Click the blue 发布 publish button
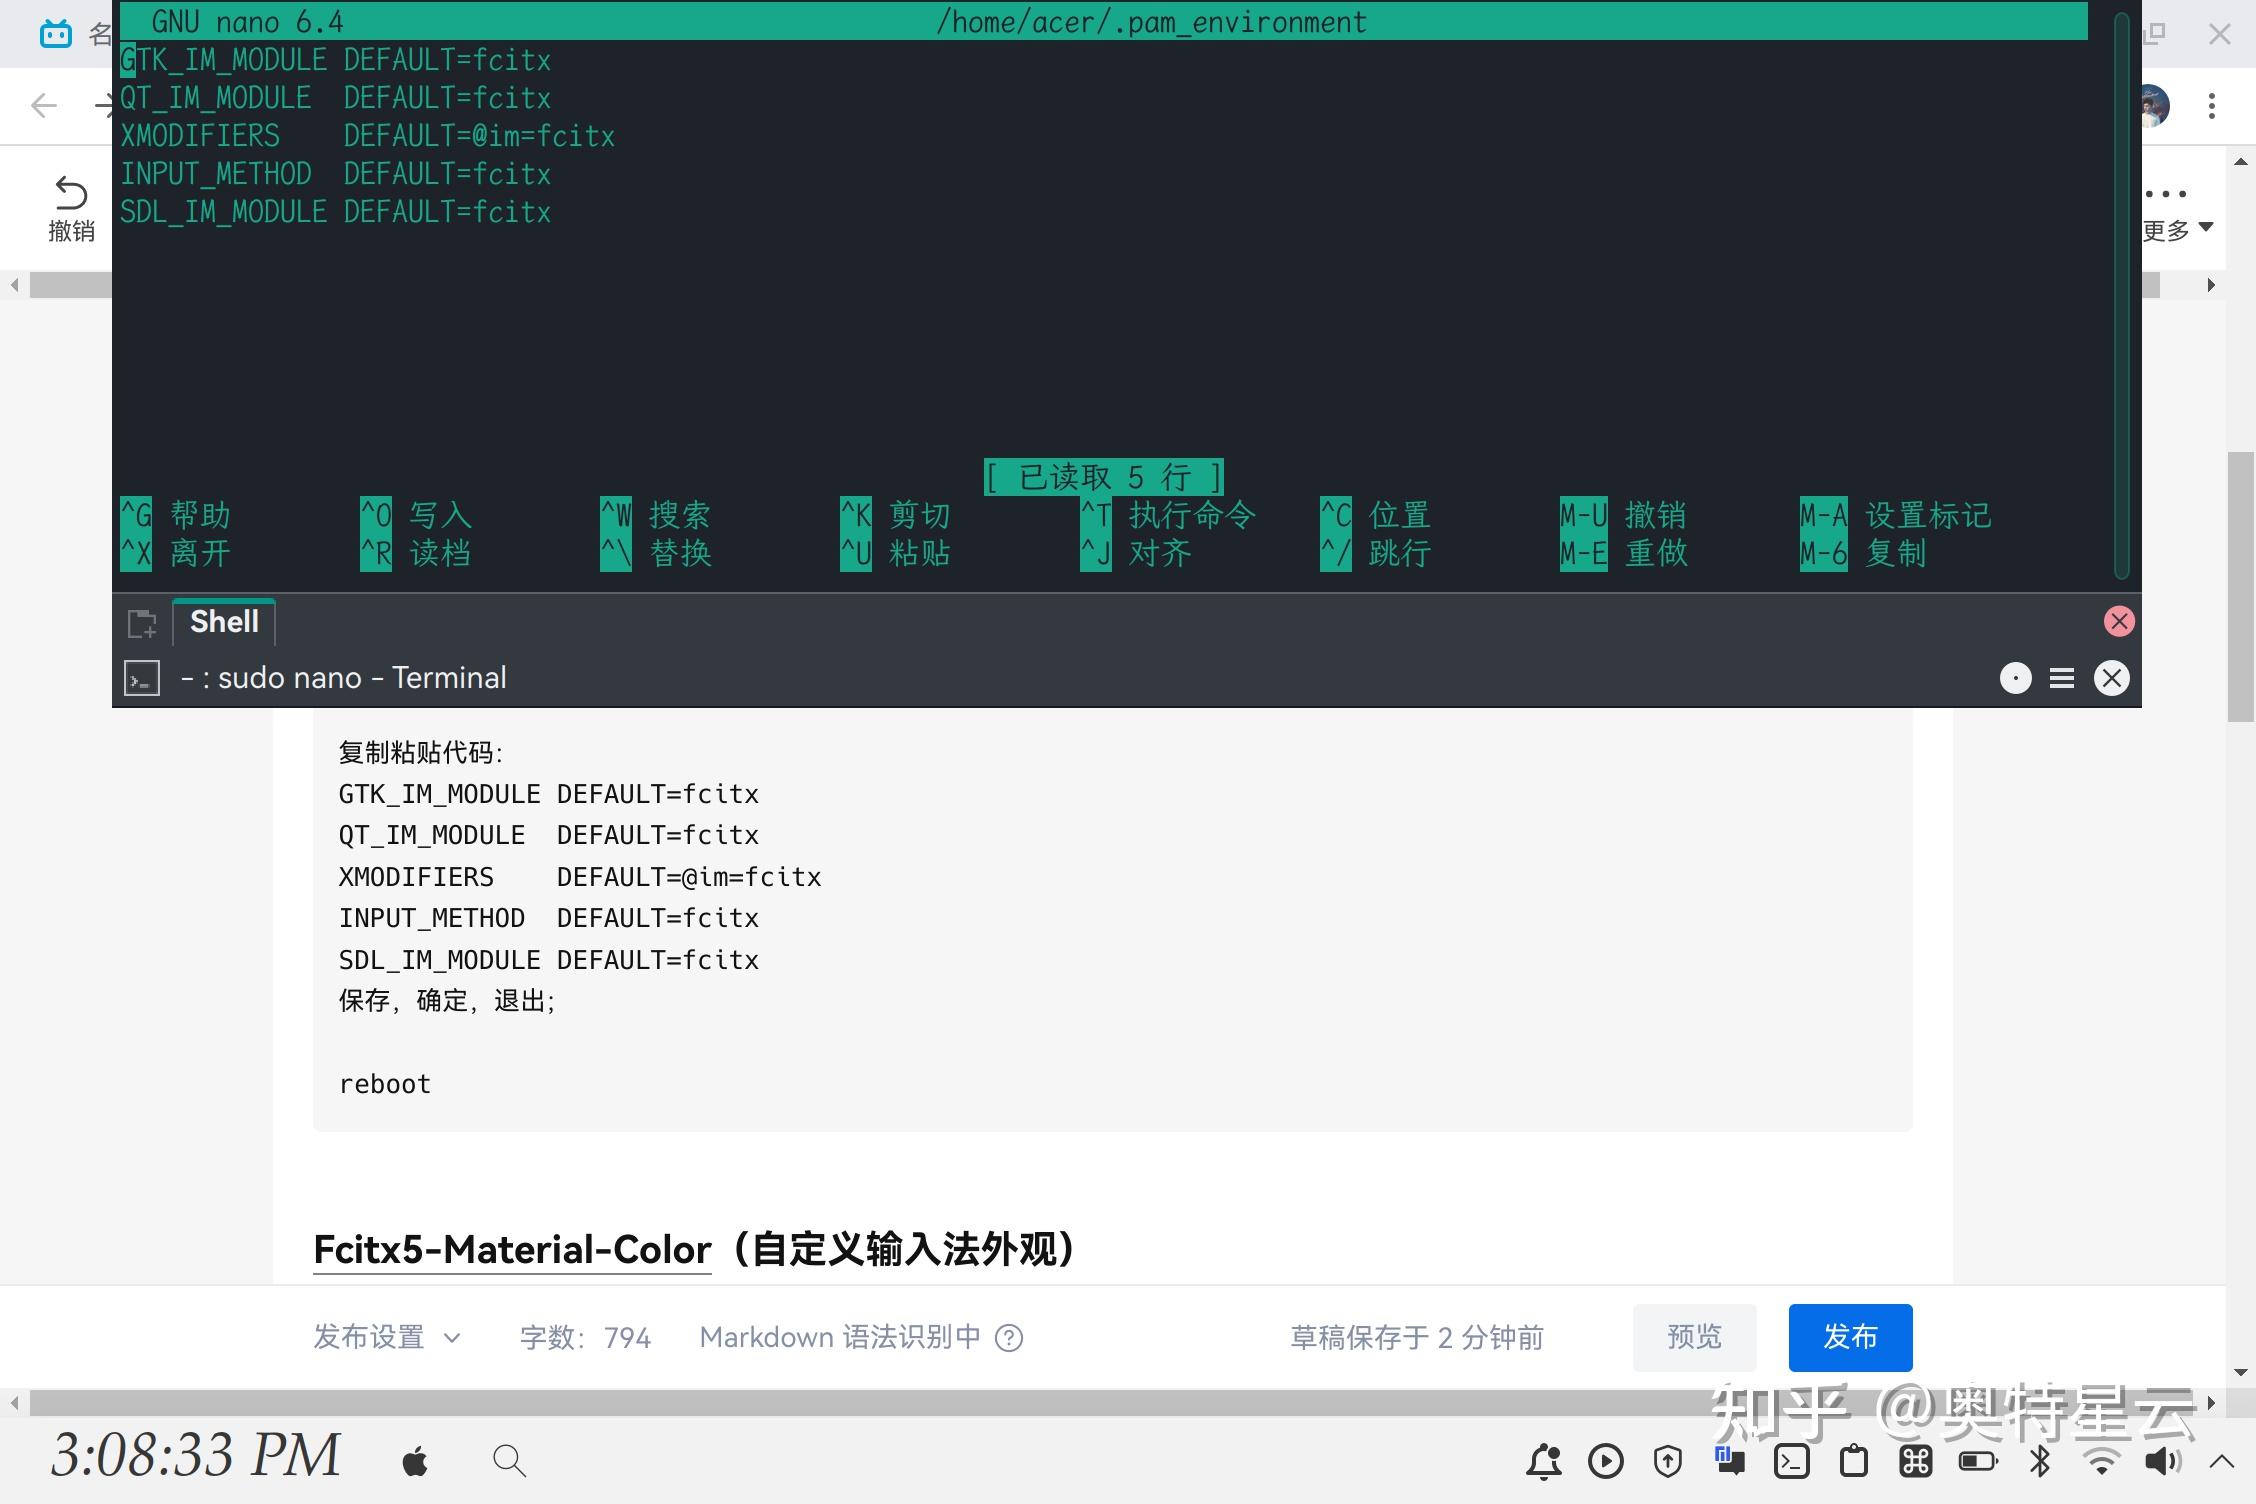 click(x=1850, y=1337)
